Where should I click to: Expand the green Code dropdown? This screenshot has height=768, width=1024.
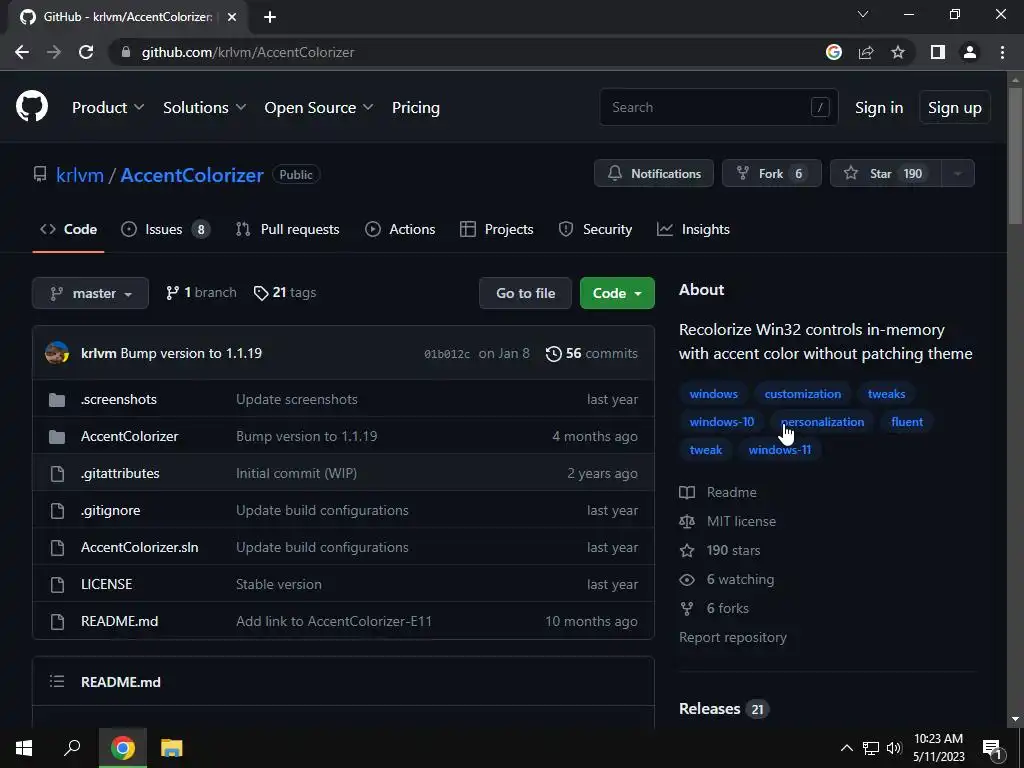617,293
